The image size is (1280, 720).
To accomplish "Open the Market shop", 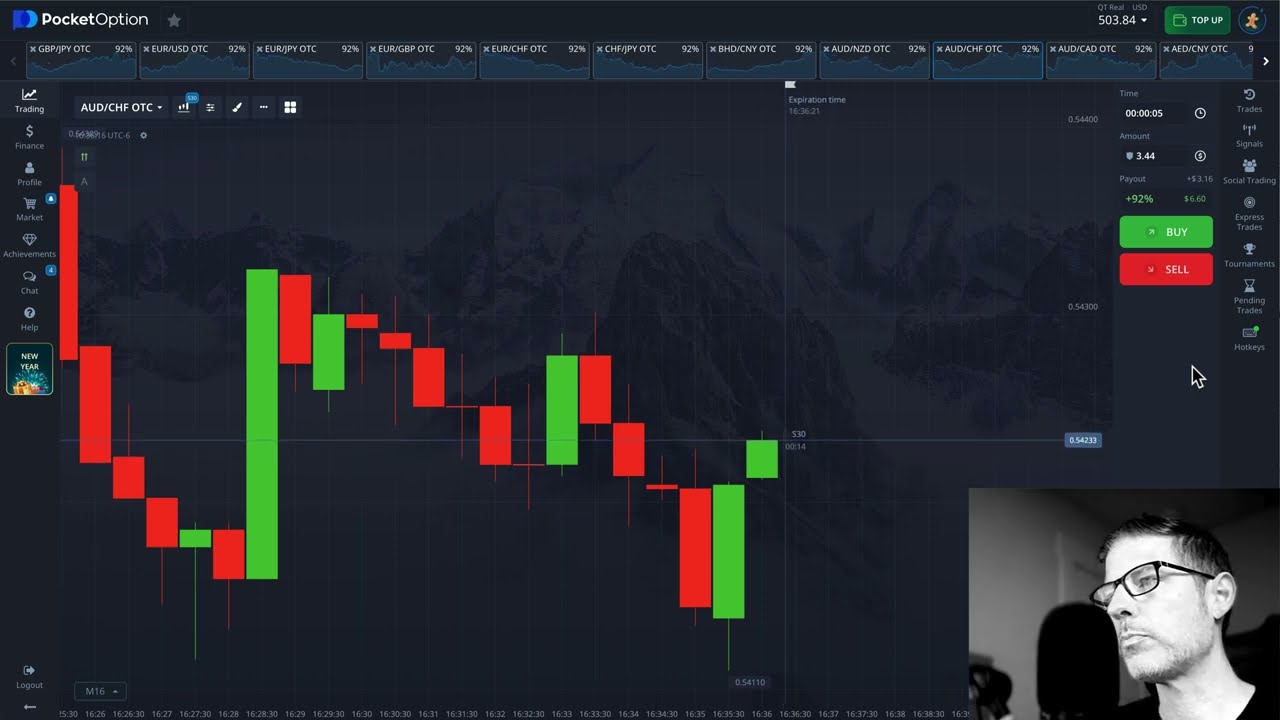I will tap(29, 209).
